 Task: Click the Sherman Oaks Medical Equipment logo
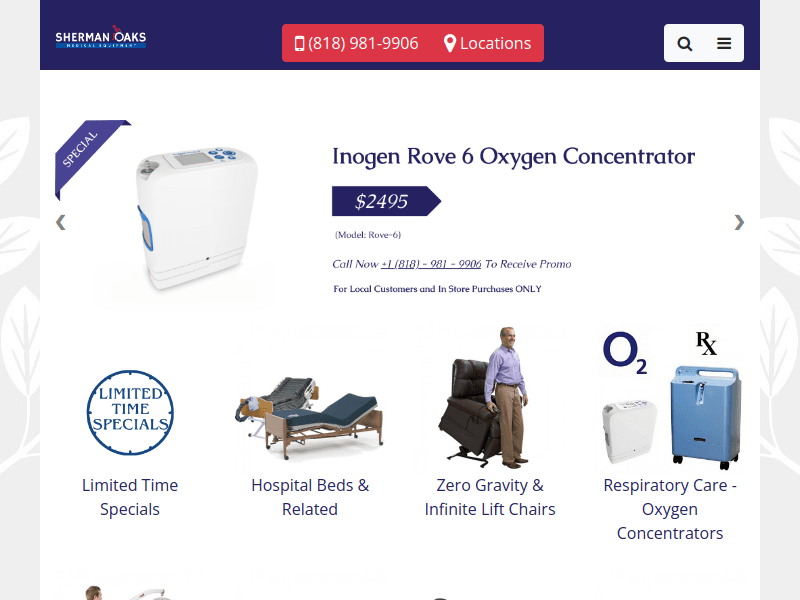point(101,37)
